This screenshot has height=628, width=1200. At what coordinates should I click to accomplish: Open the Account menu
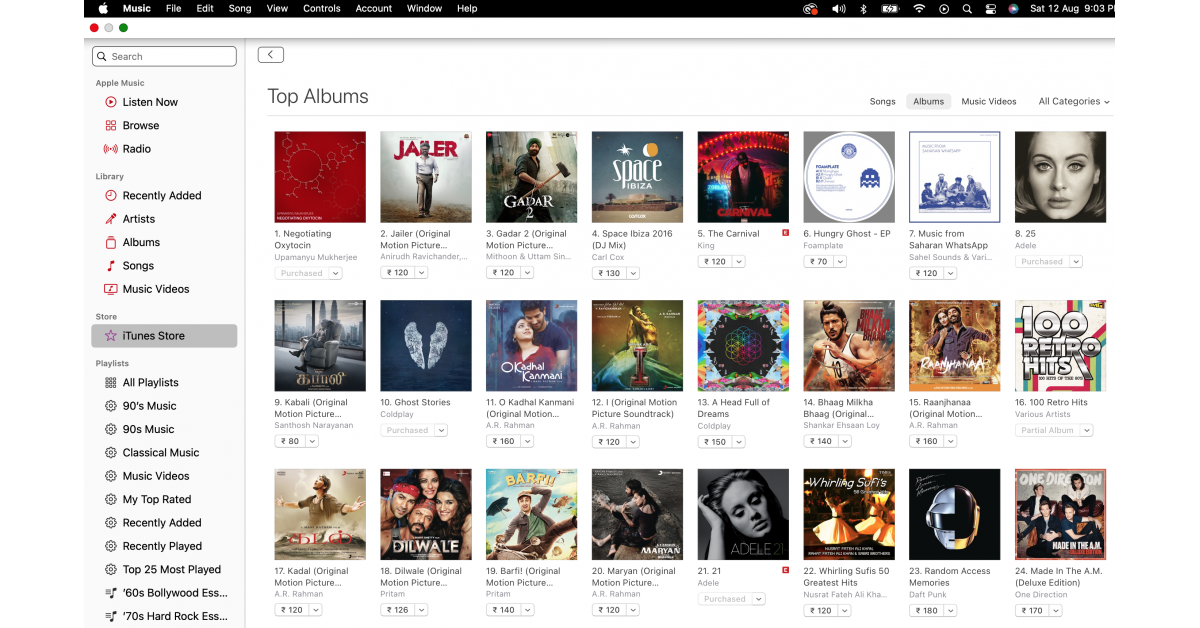click(374, 9)
